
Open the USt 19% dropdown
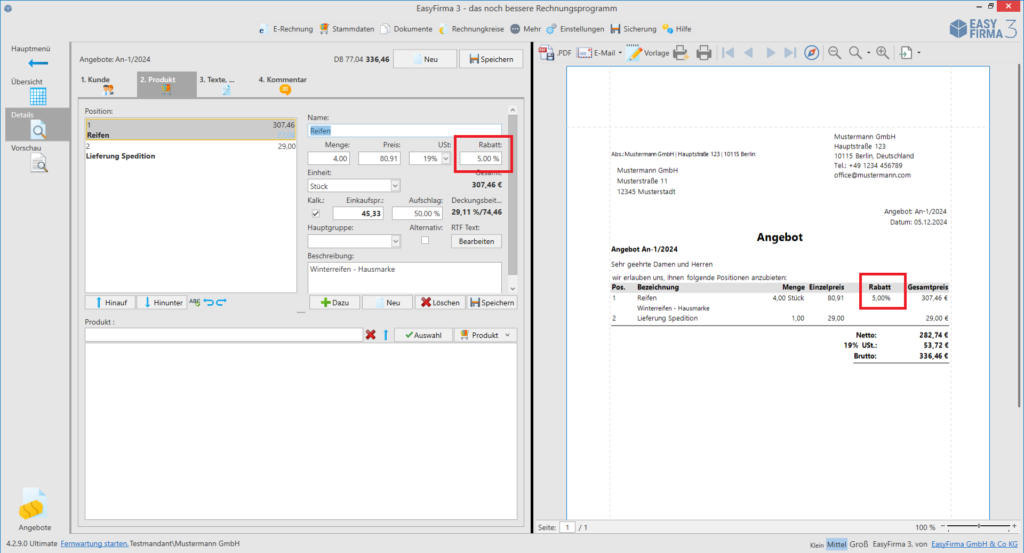445,159
